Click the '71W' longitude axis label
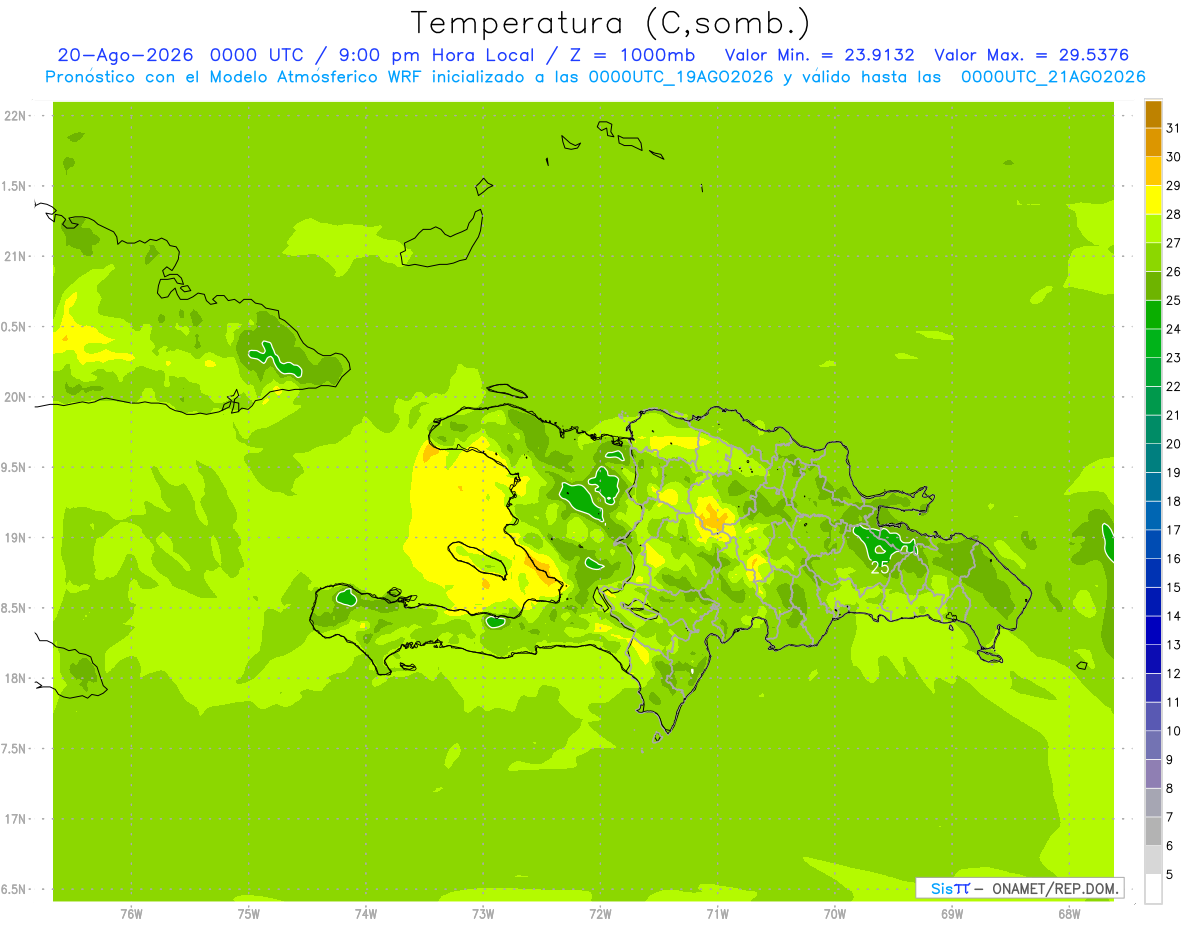The width and height of the screenshot is (1200, 927). point(717,914)
